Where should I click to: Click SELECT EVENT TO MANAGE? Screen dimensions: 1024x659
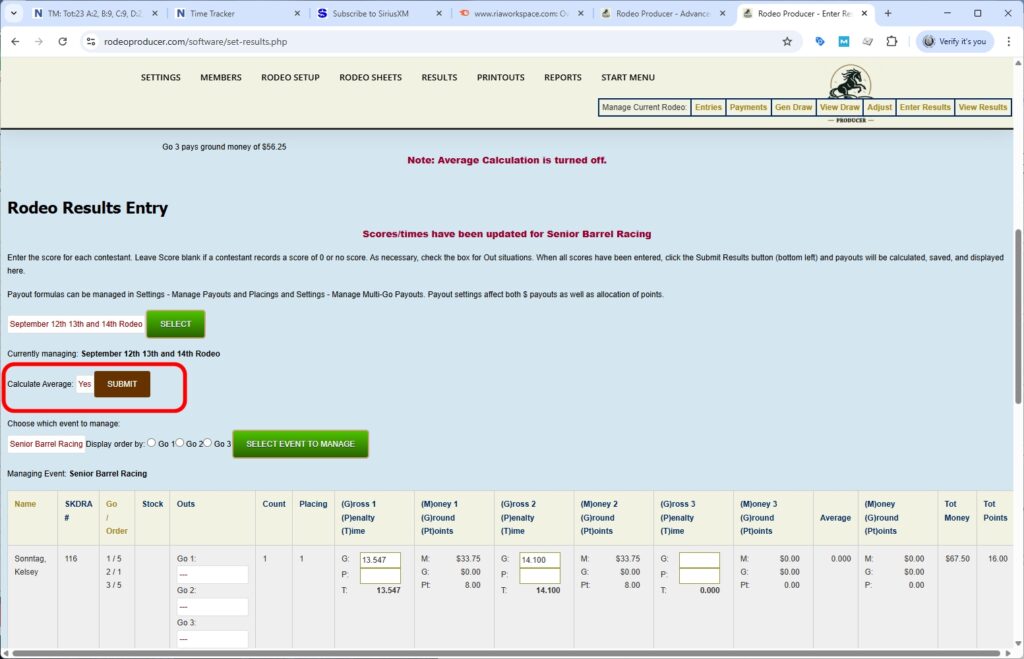(300, 443)
